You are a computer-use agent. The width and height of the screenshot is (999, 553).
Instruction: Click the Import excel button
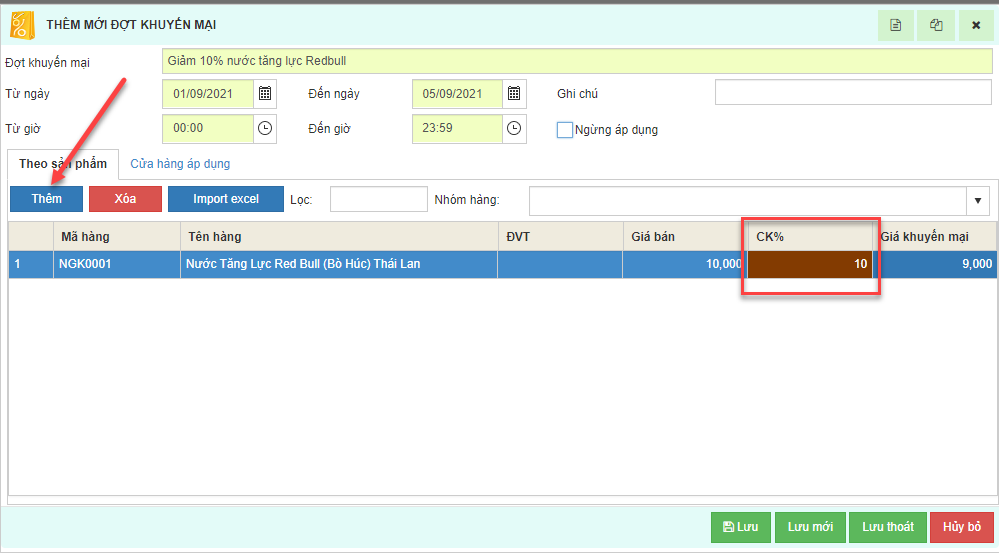point(225,199)
